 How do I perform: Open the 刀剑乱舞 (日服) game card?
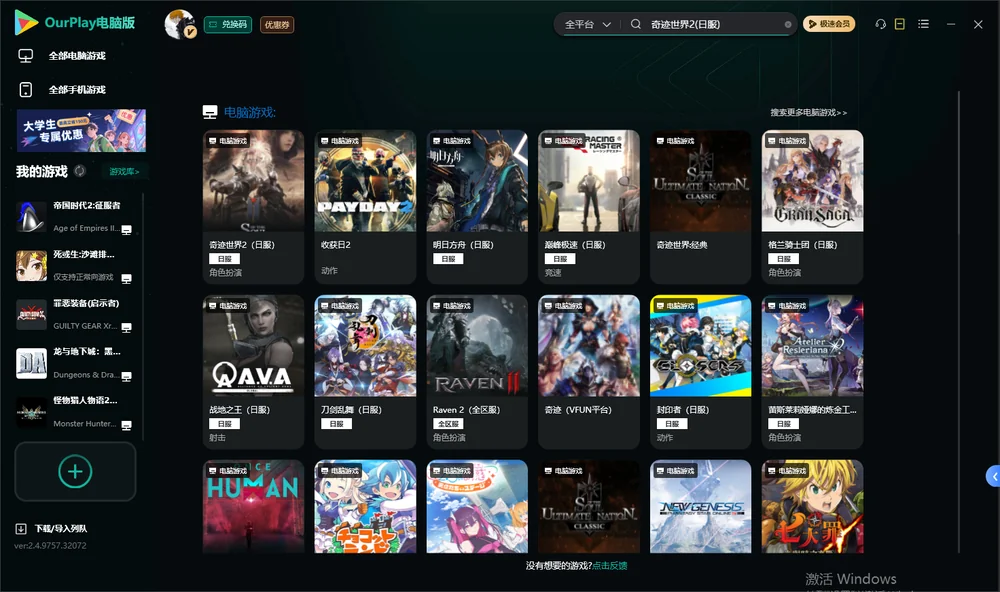[x=365, y=371]
